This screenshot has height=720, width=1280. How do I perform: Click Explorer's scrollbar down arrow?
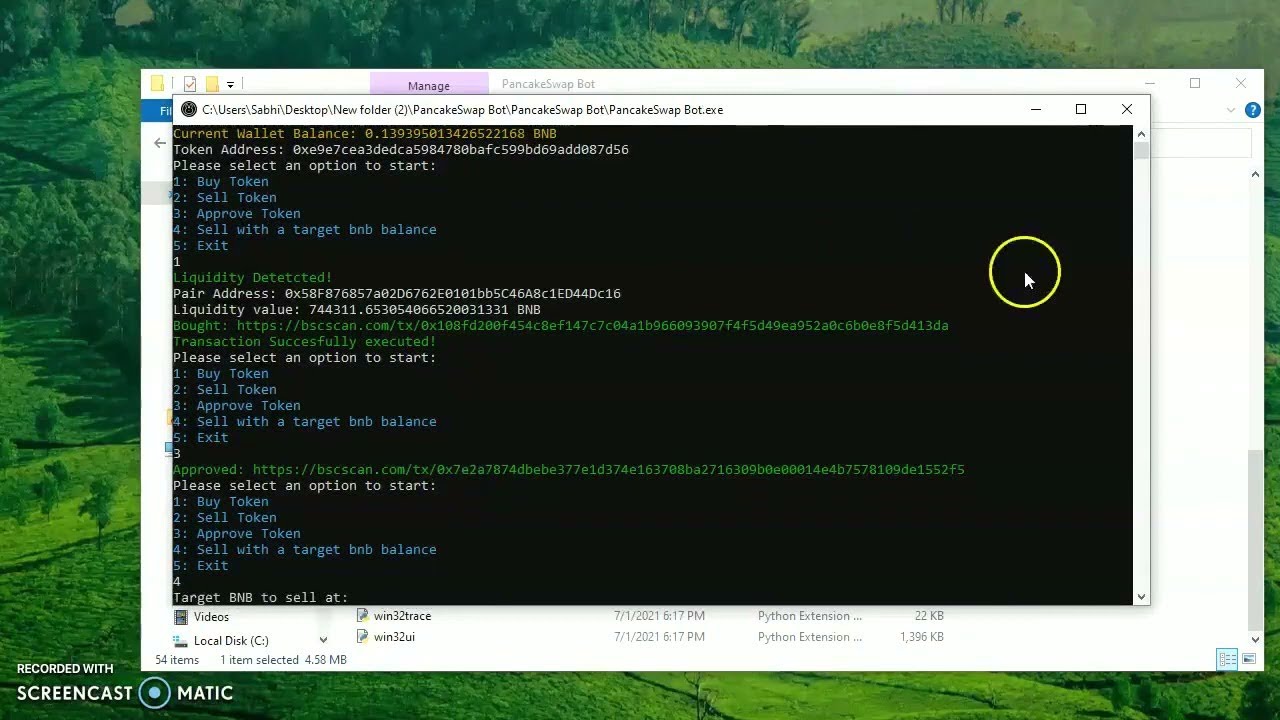1256,640
